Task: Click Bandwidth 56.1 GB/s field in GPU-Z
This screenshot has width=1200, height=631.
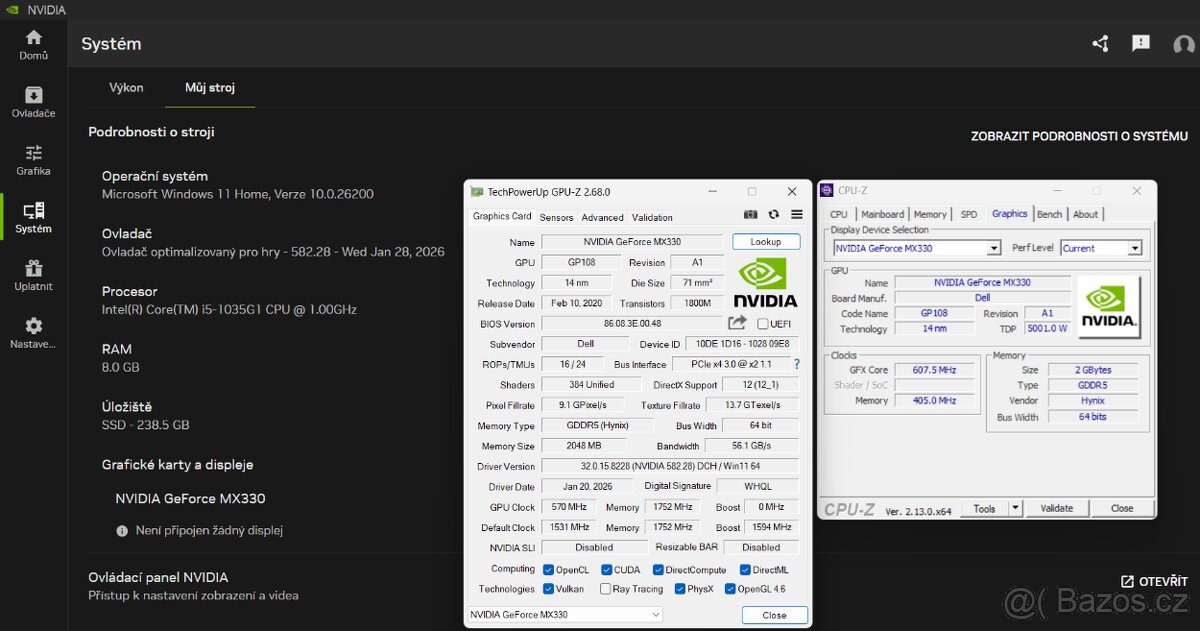Action: click(x=751, y=446)
